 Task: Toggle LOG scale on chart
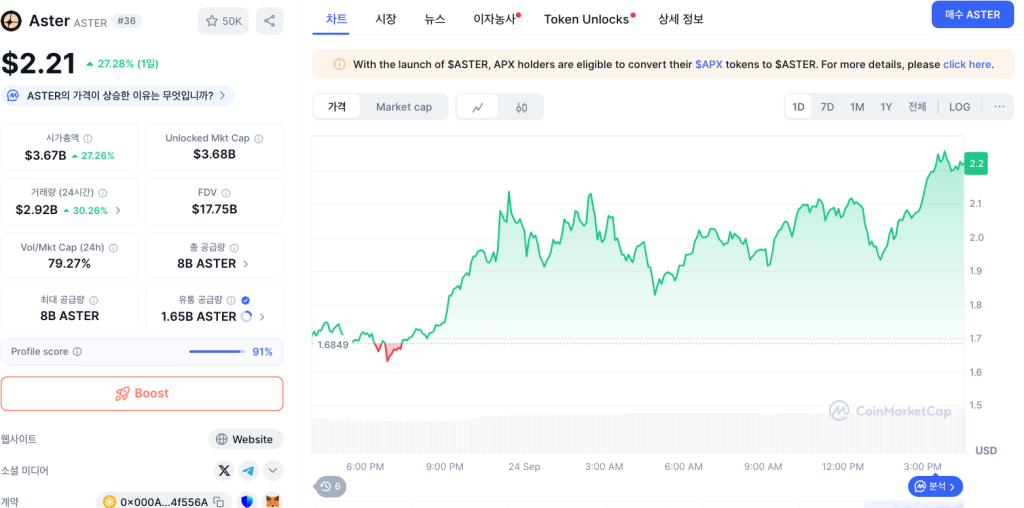[x=960, y=107]
